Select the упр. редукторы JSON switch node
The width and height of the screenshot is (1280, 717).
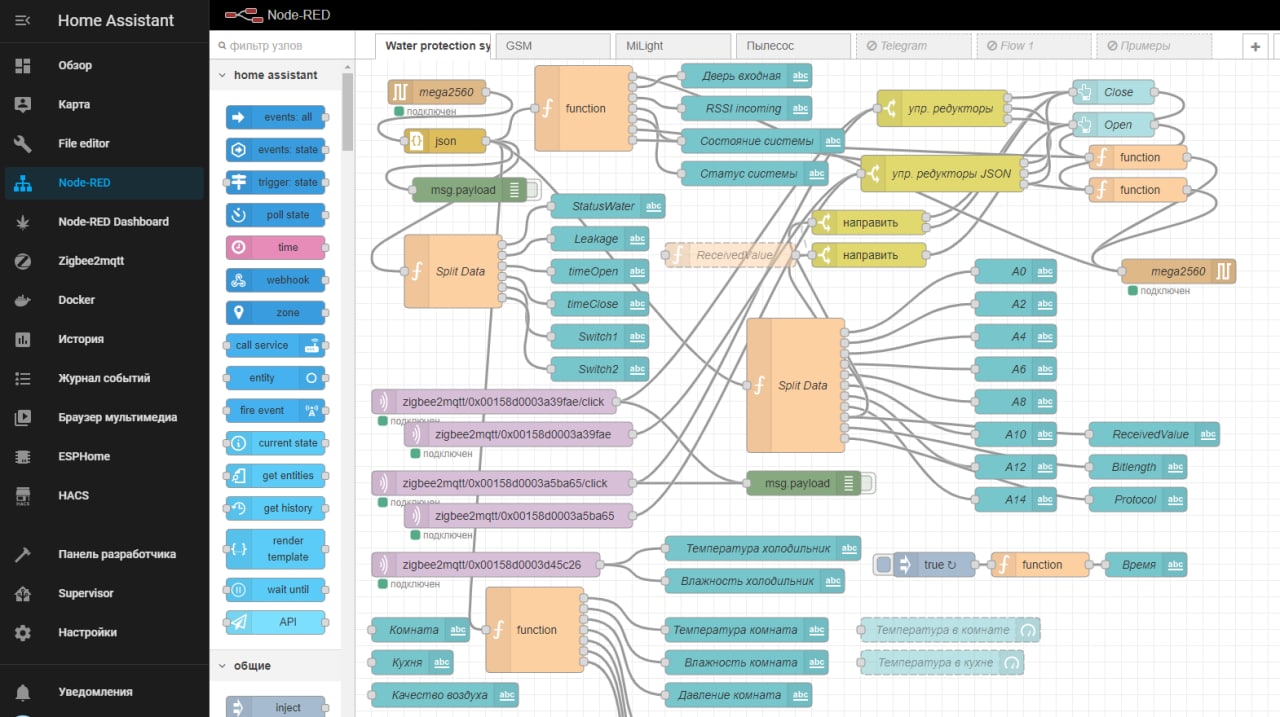(x=942, y=173)
